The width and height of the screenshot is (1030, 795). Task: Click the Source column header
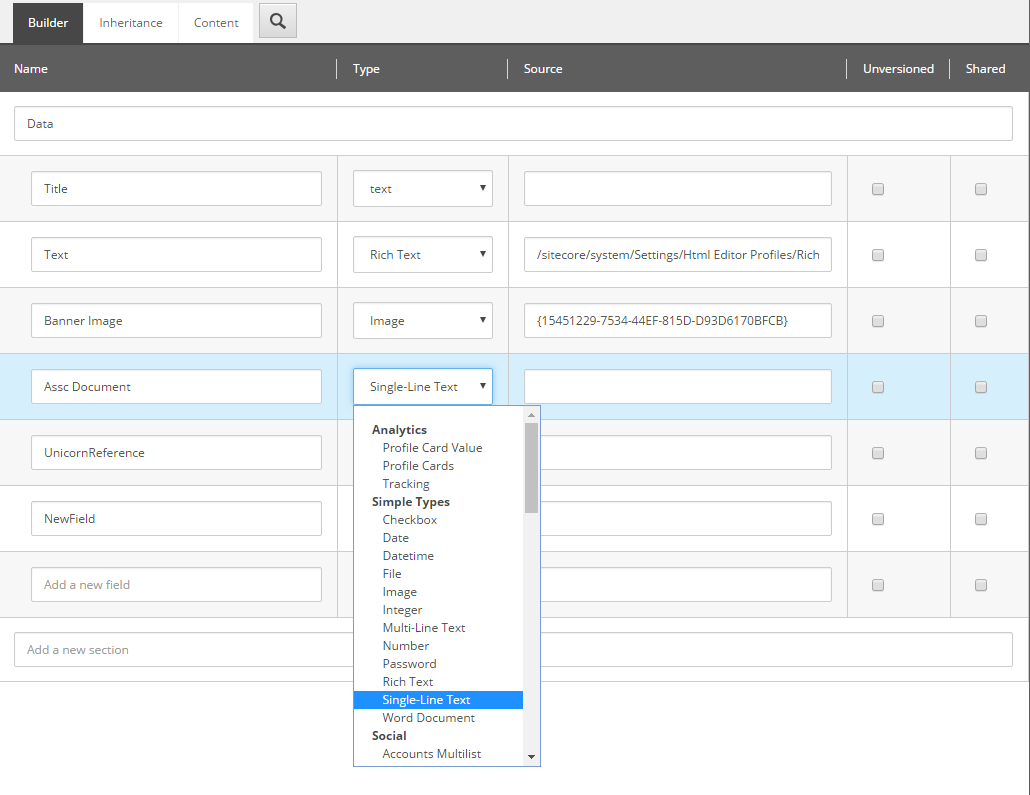click(543, 69)
